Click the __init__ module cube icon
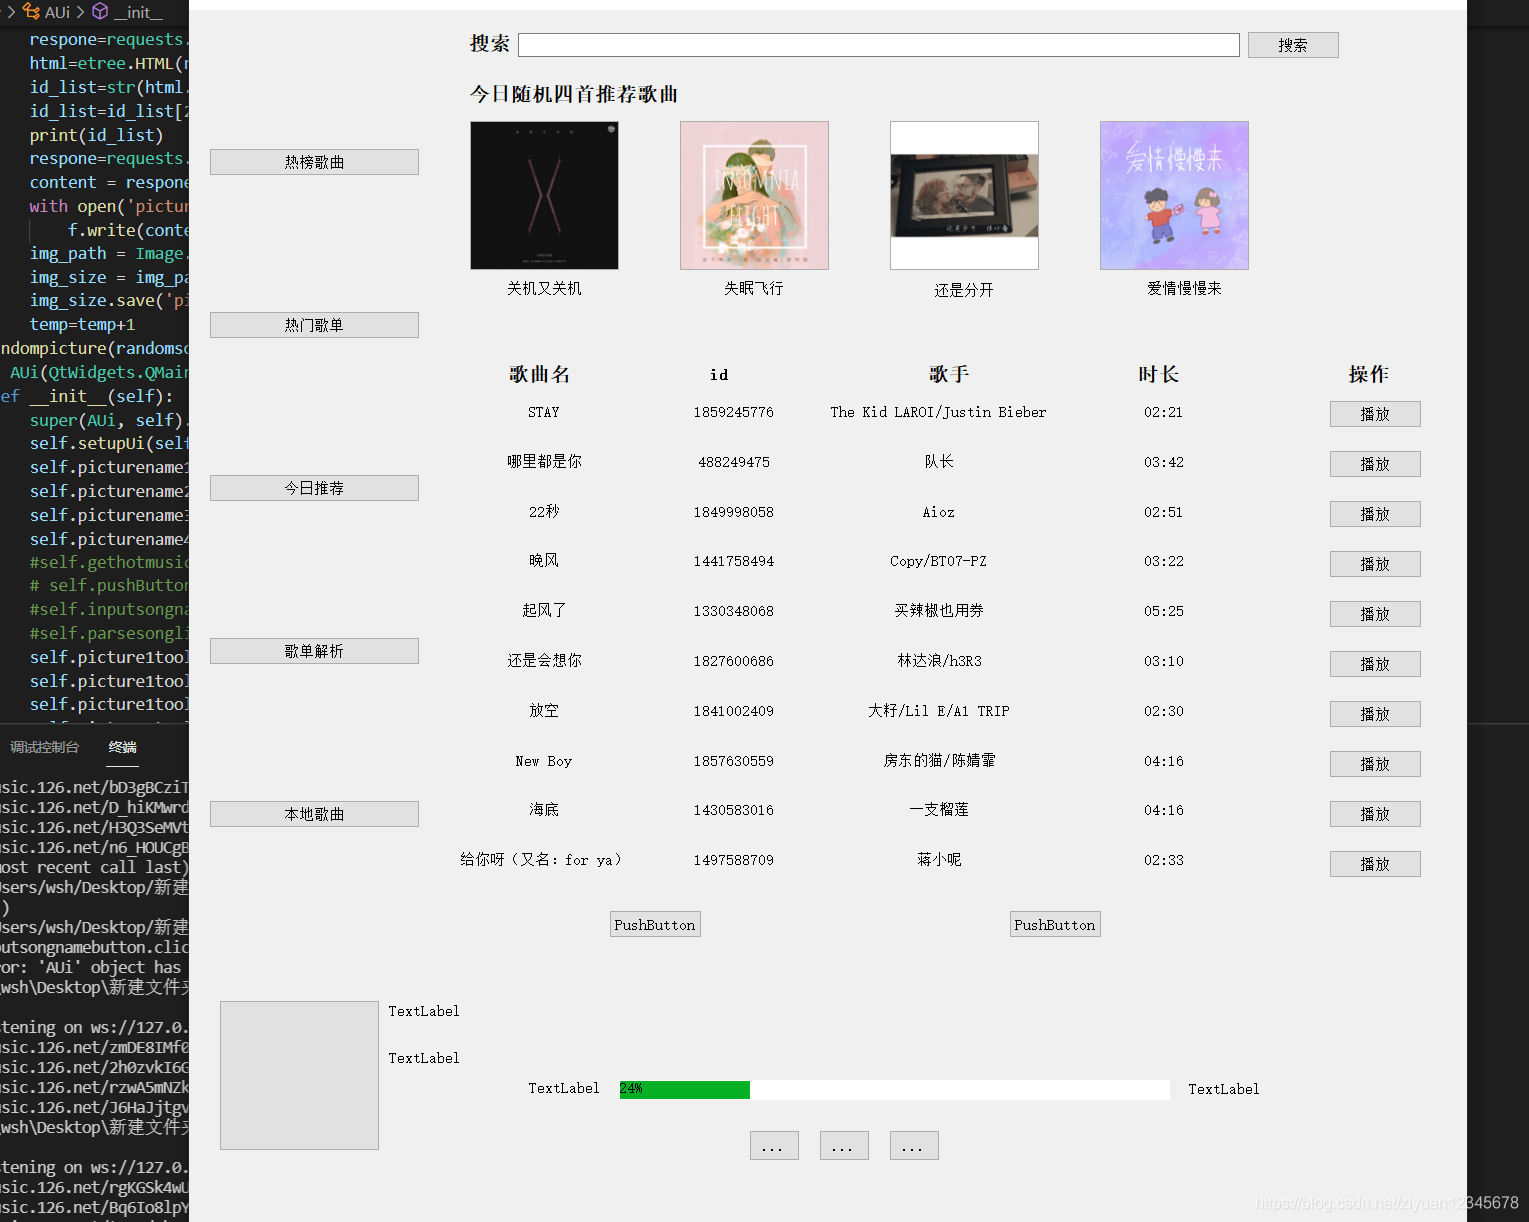The width and height of the screenshot is (1529, 1222). (x=99, y=12)
